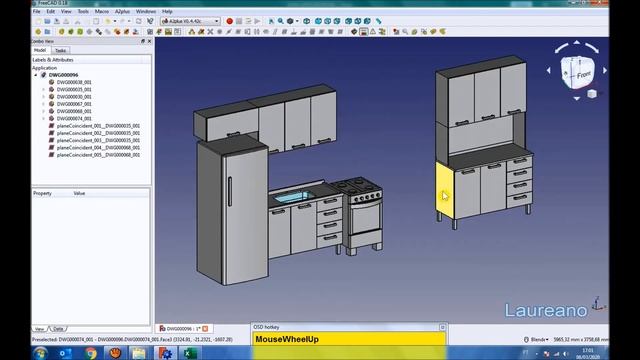Click the magnifier icon in A2plus toolbar

405,31
